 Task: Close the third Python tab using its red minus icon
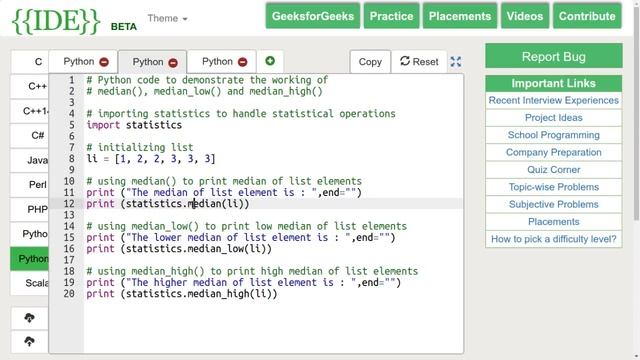(x=242, y=62)
